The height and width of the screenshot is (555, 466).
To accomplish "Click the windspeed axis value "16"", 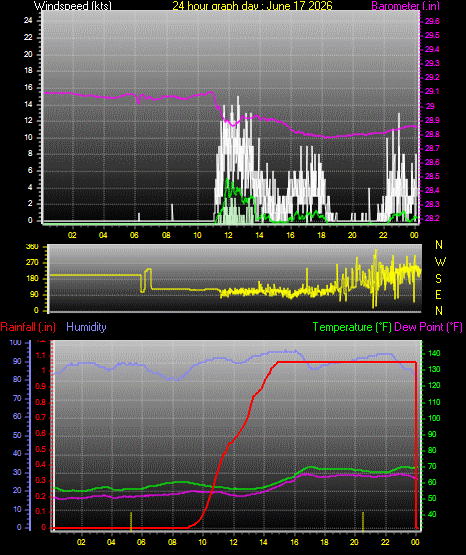I will 28,87.
